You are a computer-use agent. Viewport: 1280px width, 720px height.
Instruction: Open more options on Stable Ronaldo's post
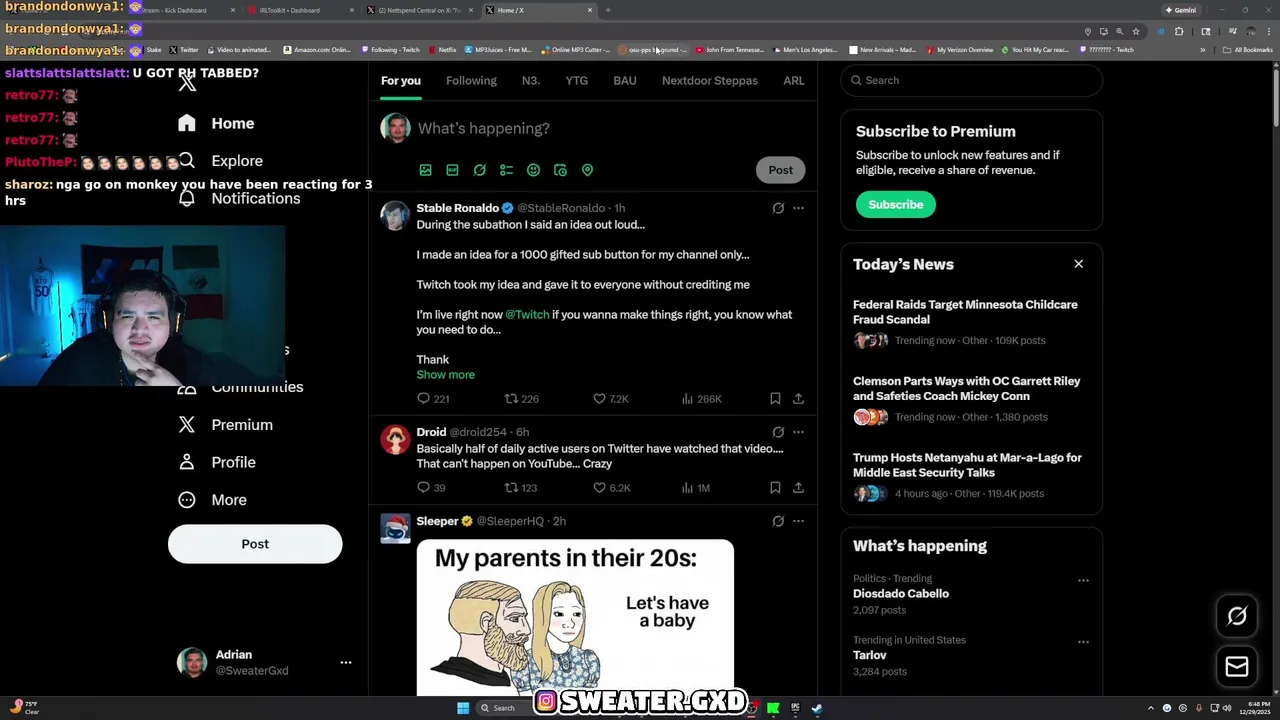[798, 208]
